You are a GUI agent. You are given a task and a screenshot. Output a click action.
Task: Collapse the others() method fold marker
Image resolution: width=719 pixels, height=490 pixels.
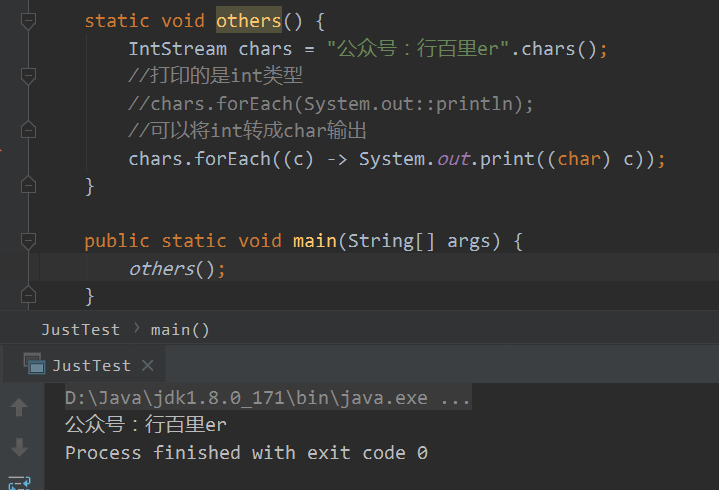click(x=28, y=21)
